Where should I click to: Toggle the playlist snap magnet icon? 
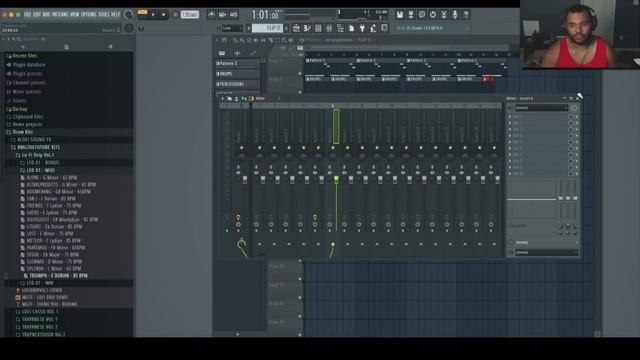click(x=224, y=40)
